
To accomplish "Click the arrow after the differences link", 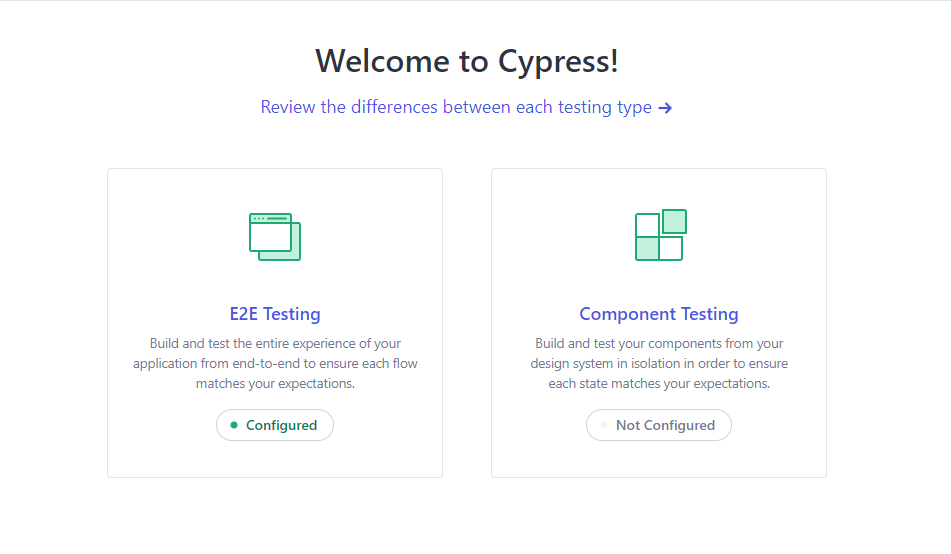I will [x=665, y=108].
